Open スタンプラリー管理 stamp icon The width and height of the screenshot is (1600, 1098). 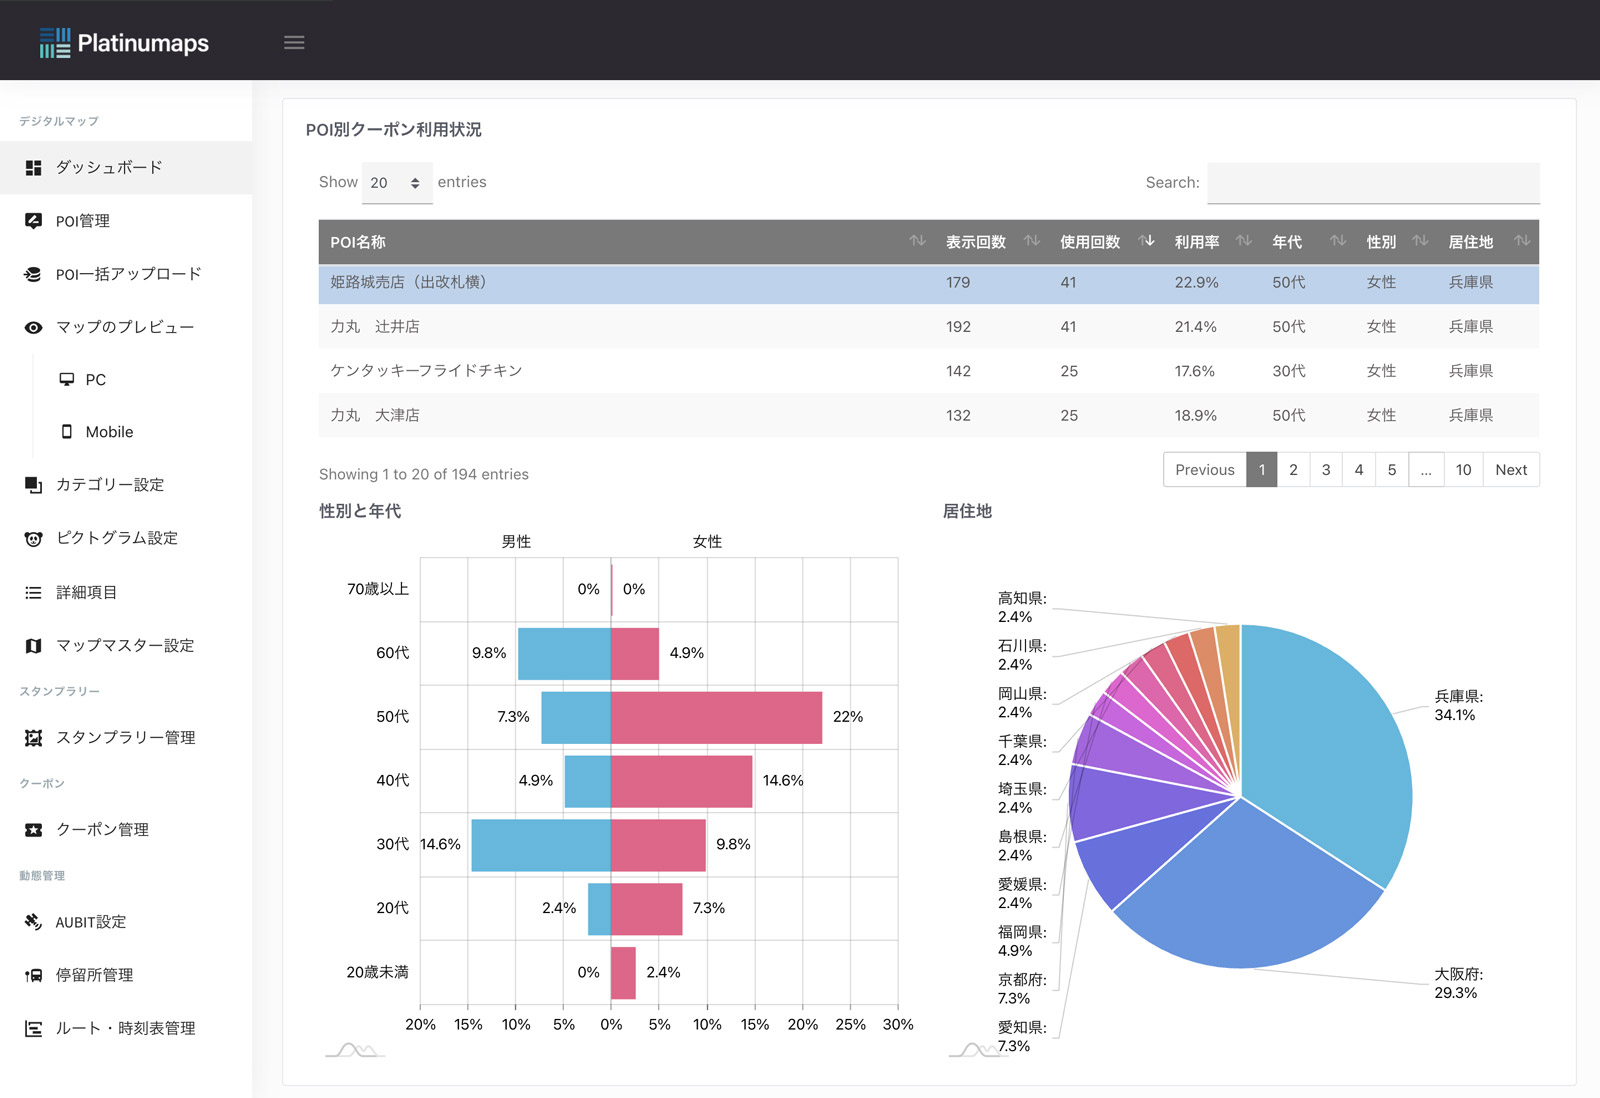(x=31, y=737)
